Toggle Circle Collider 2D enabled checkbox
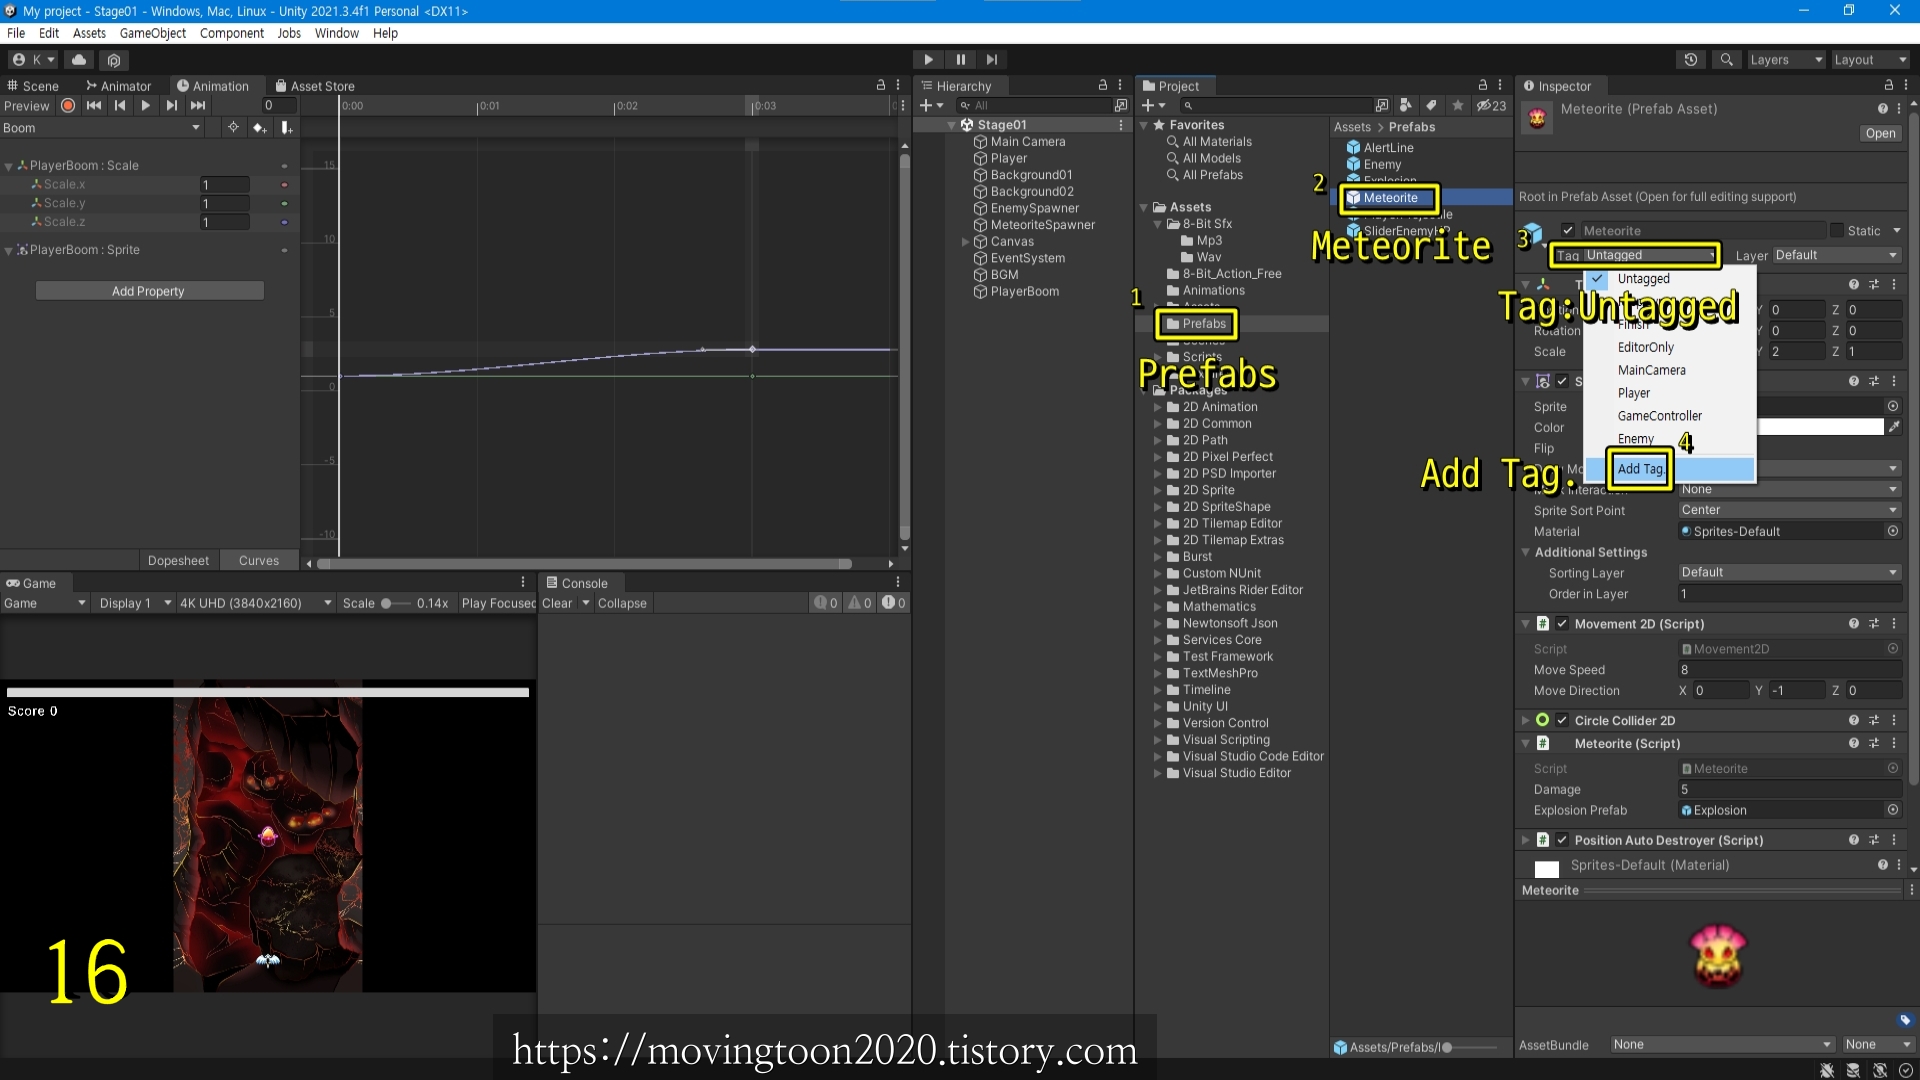The height and width of the screenshot is (1080, 1920). click(x=1562, y=721)
